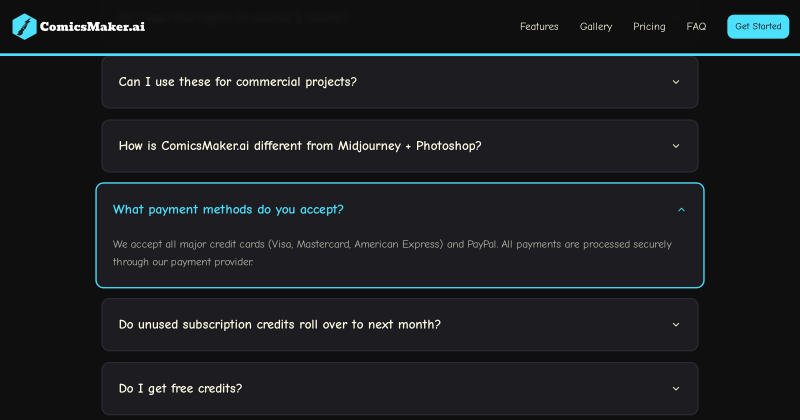
Task: Select "What payment methods do you accept?" heading
Action: pyautogui.click(x=228, y=210)
